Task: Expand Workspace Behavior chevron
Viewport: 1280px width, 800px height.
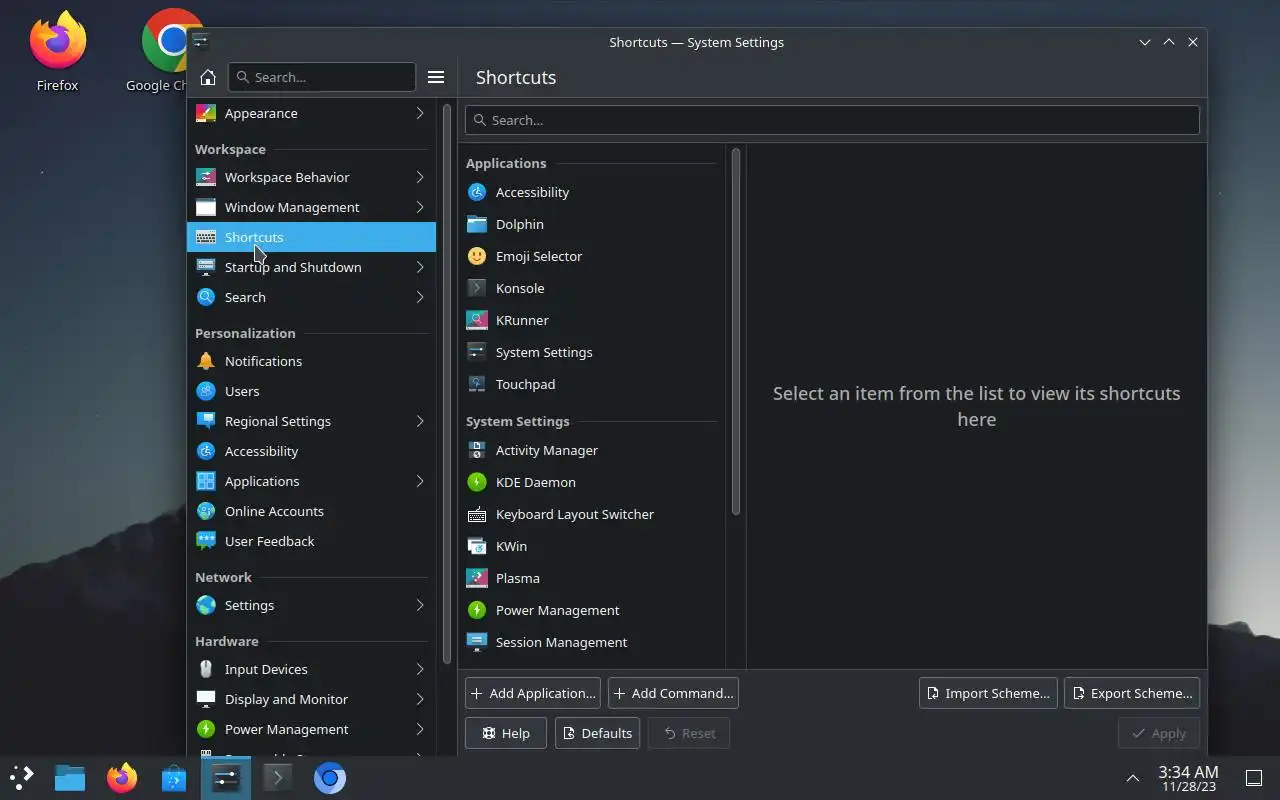Action: point(420,177)
